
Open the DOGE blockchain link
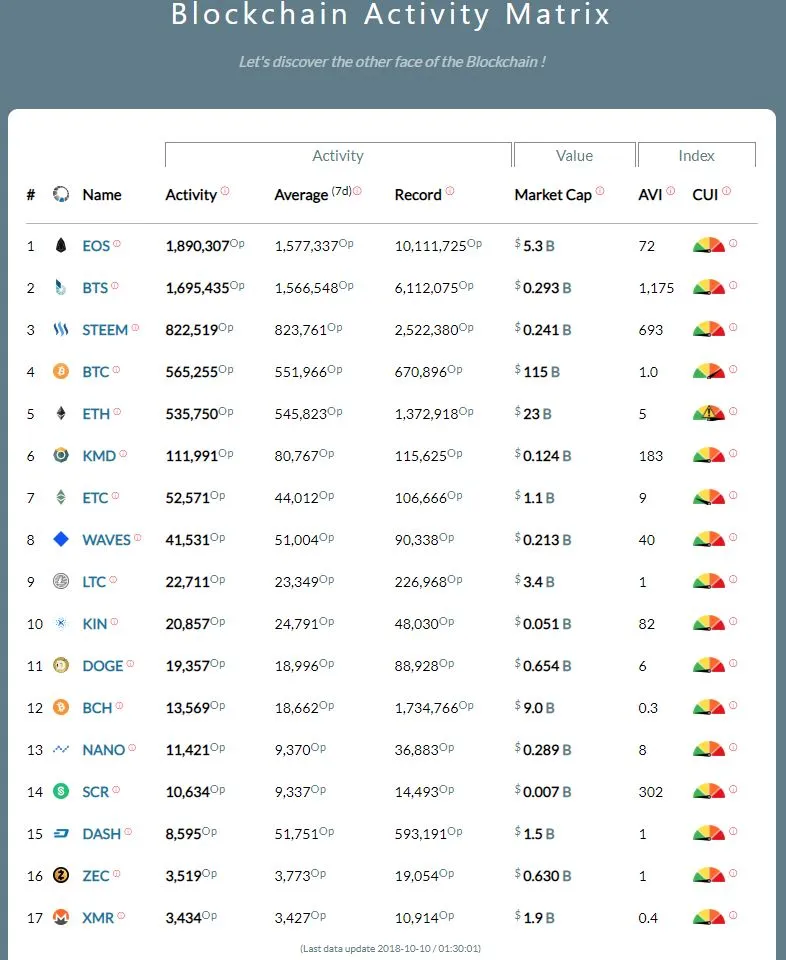click(103, 666)
